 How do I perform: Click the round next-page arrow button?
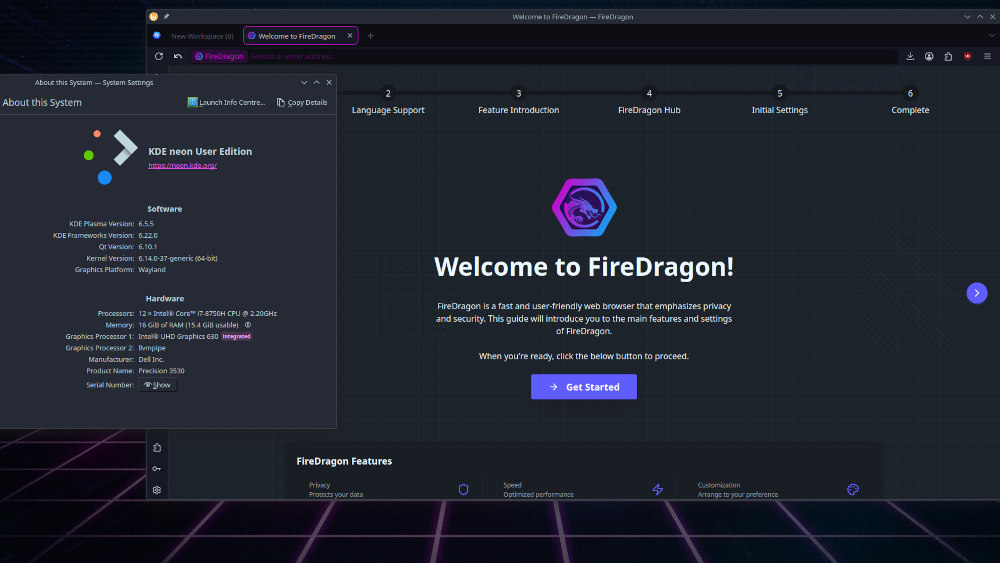click(976, 293)
